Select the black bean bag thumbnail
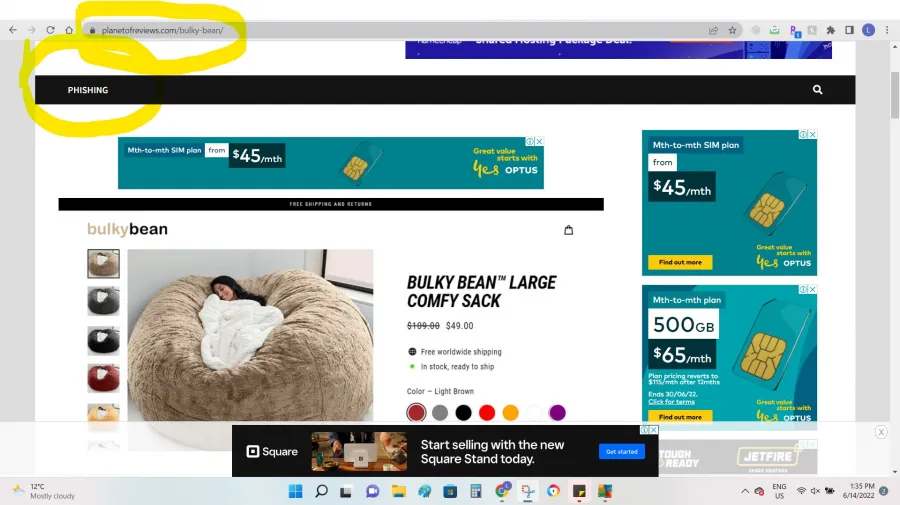The width and height of the screenshot is (900, 505). (x=103, y=340)
